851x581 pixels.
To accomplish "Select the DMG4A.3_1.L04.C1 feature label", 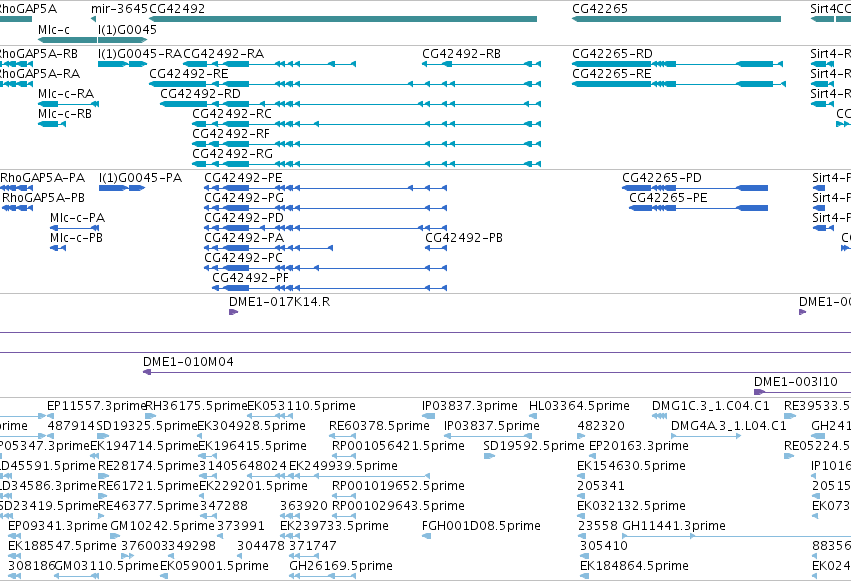I will tap(728, 426).
